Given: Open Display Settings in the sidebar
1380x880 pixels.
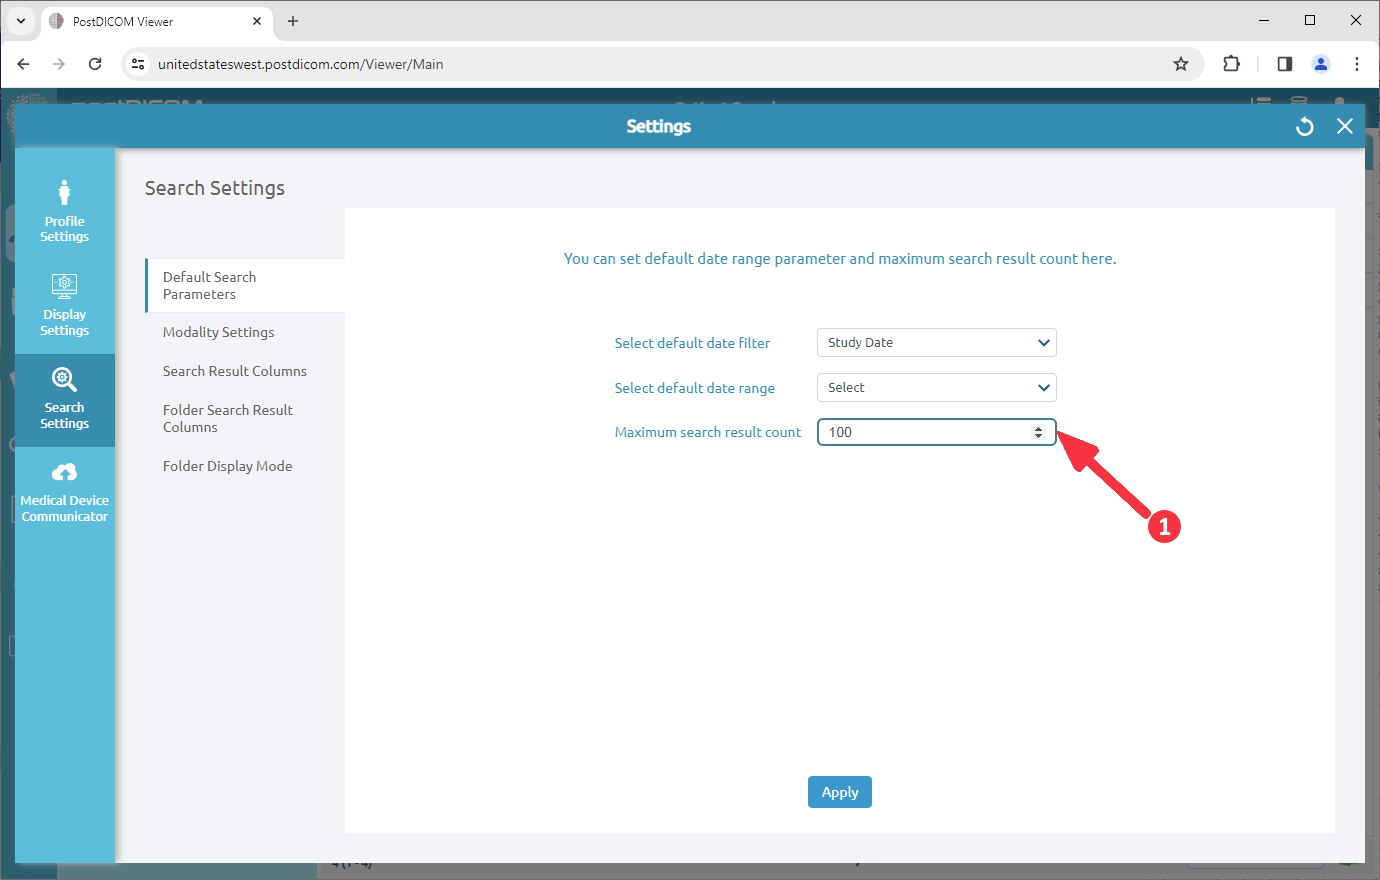Looking at the screenshot, I should coord(64,302).
